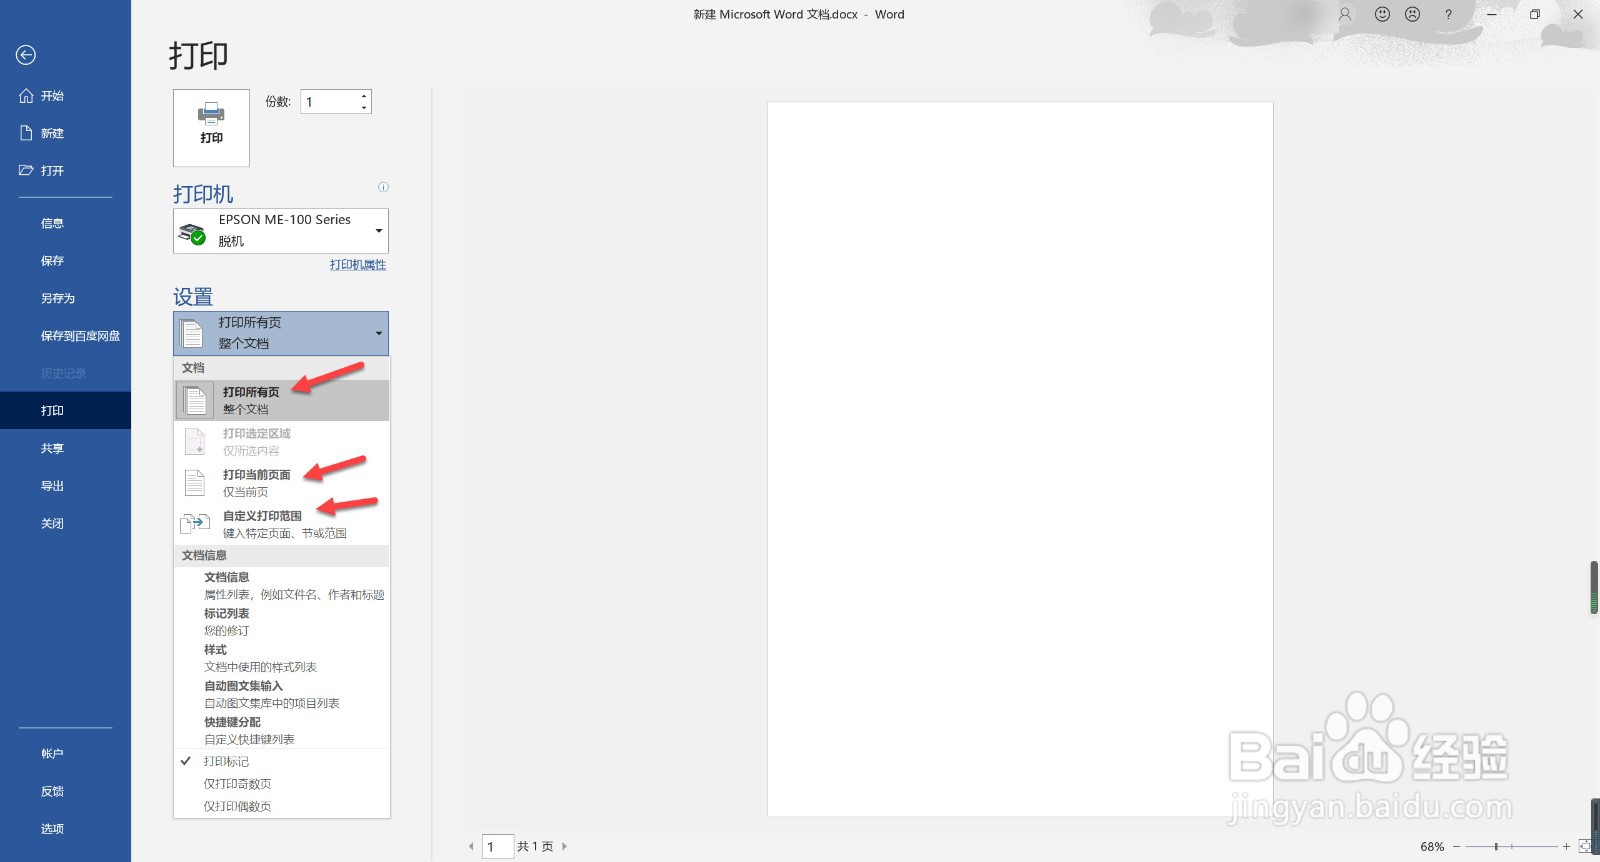Click the account user icon in title bar
1600x862 pixels.
1345,14
